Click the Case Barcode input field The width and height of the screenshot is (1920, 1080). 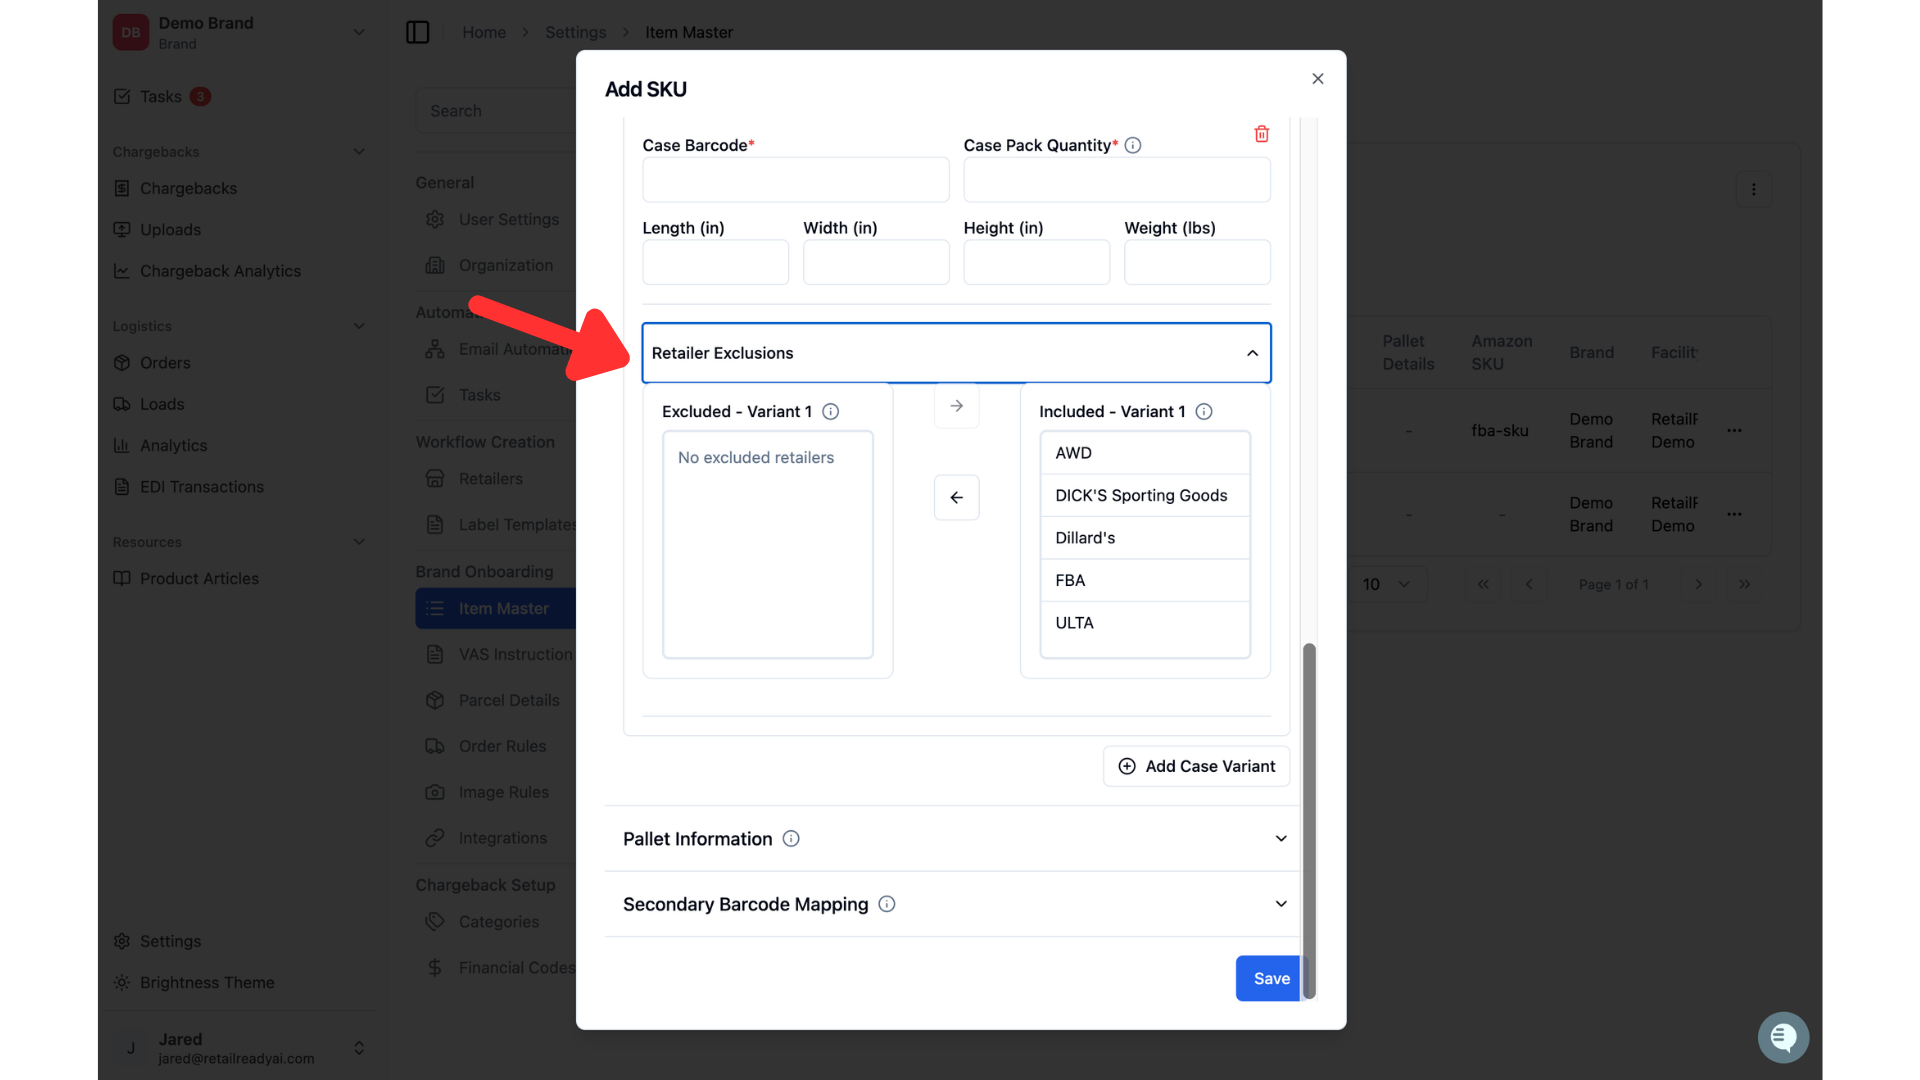click(795, 180)
